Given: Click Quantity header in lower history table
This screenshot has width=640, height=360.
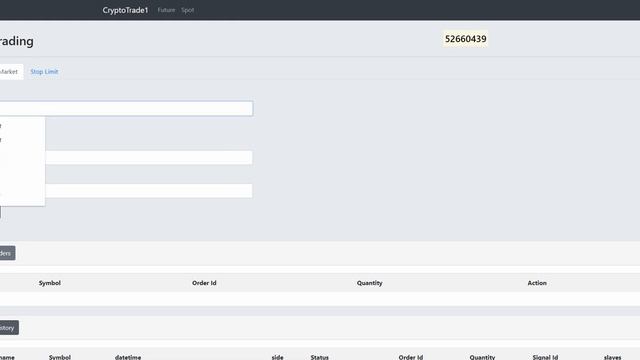Looking at the screenshot, I should tap(482, 357).
